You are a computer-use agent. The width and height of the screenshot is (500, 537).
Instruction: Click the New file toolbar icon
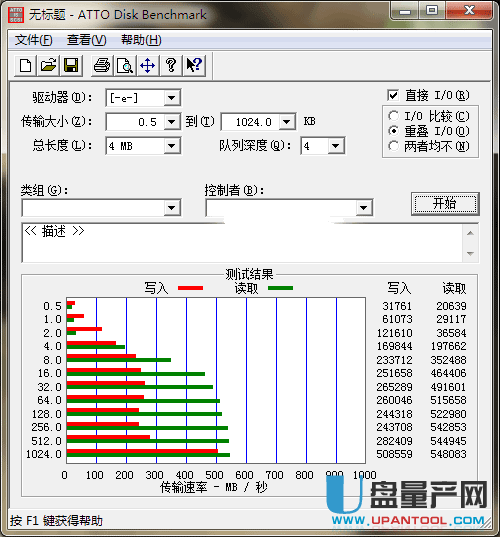pyautogui.click(x=25, y=65)
